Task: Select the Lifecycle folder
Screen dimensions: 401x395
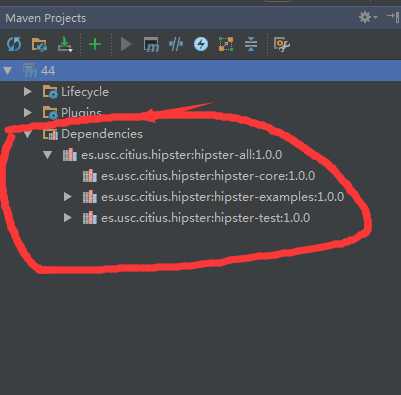Action: point(85,92)
